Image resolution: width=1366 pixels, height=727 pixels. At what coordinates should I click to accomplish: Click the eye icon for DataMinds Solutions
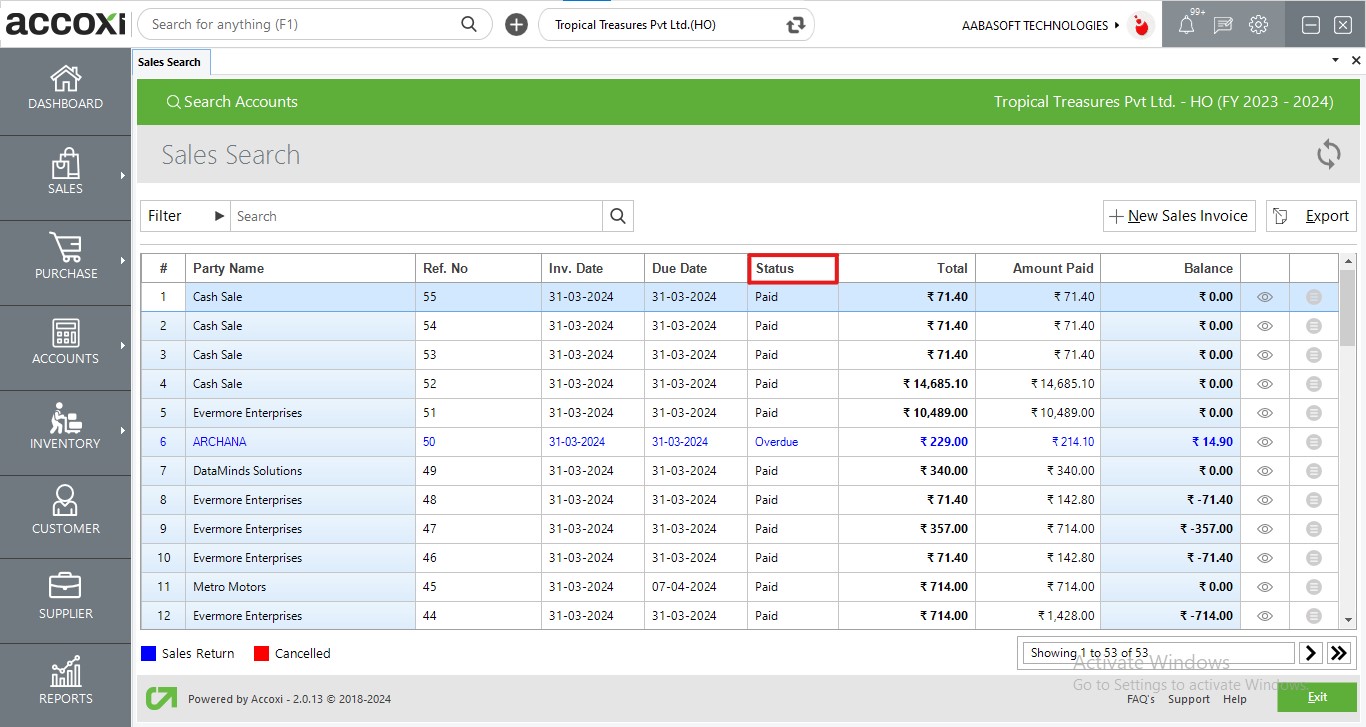pos(1264,471)
